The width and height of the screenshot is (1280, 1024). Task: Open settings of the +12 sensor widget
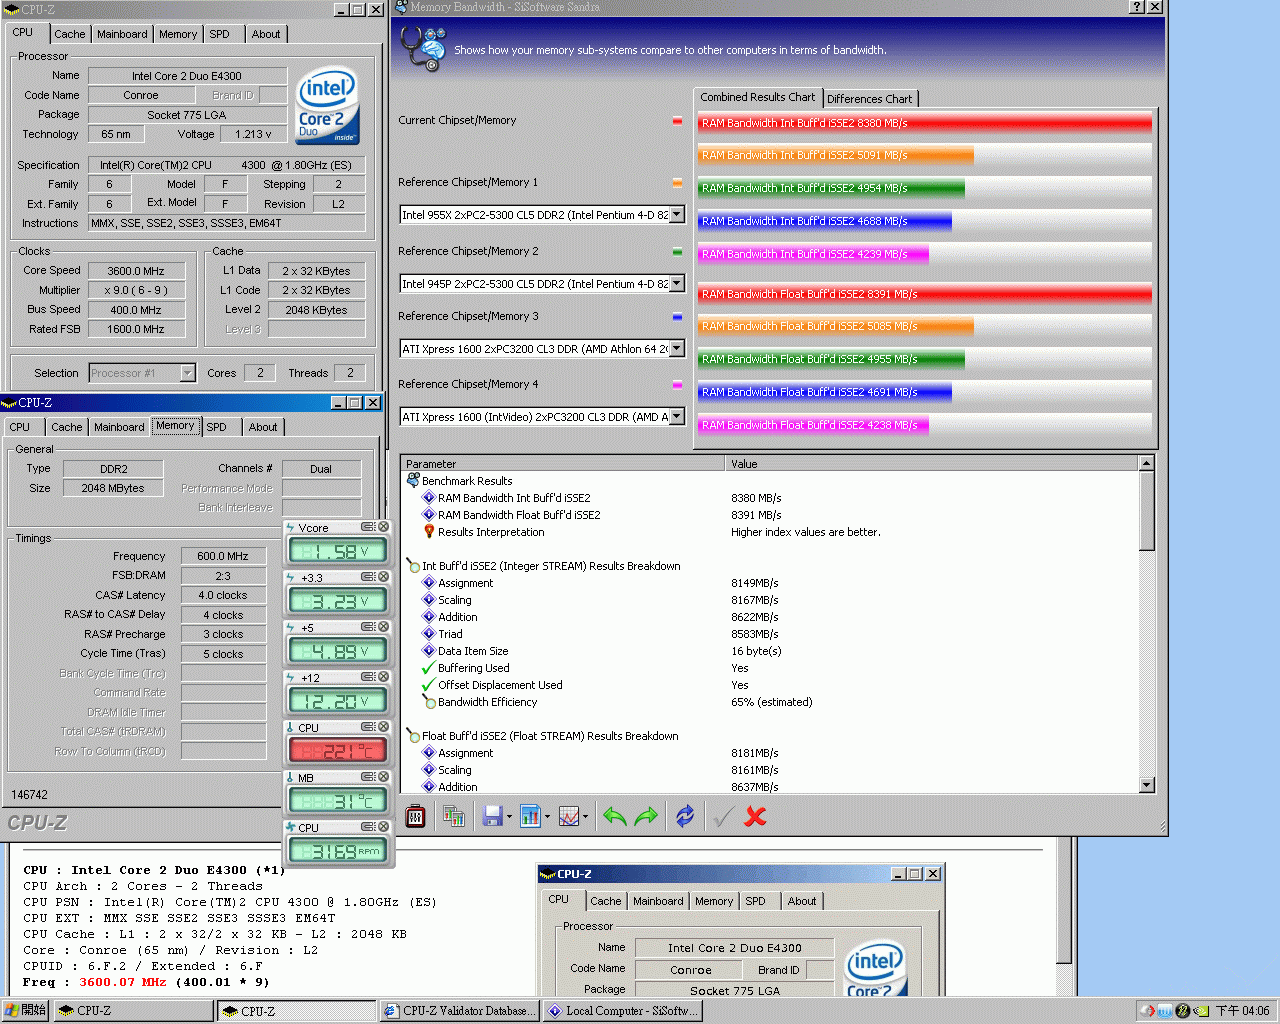(x=368, y=677)
